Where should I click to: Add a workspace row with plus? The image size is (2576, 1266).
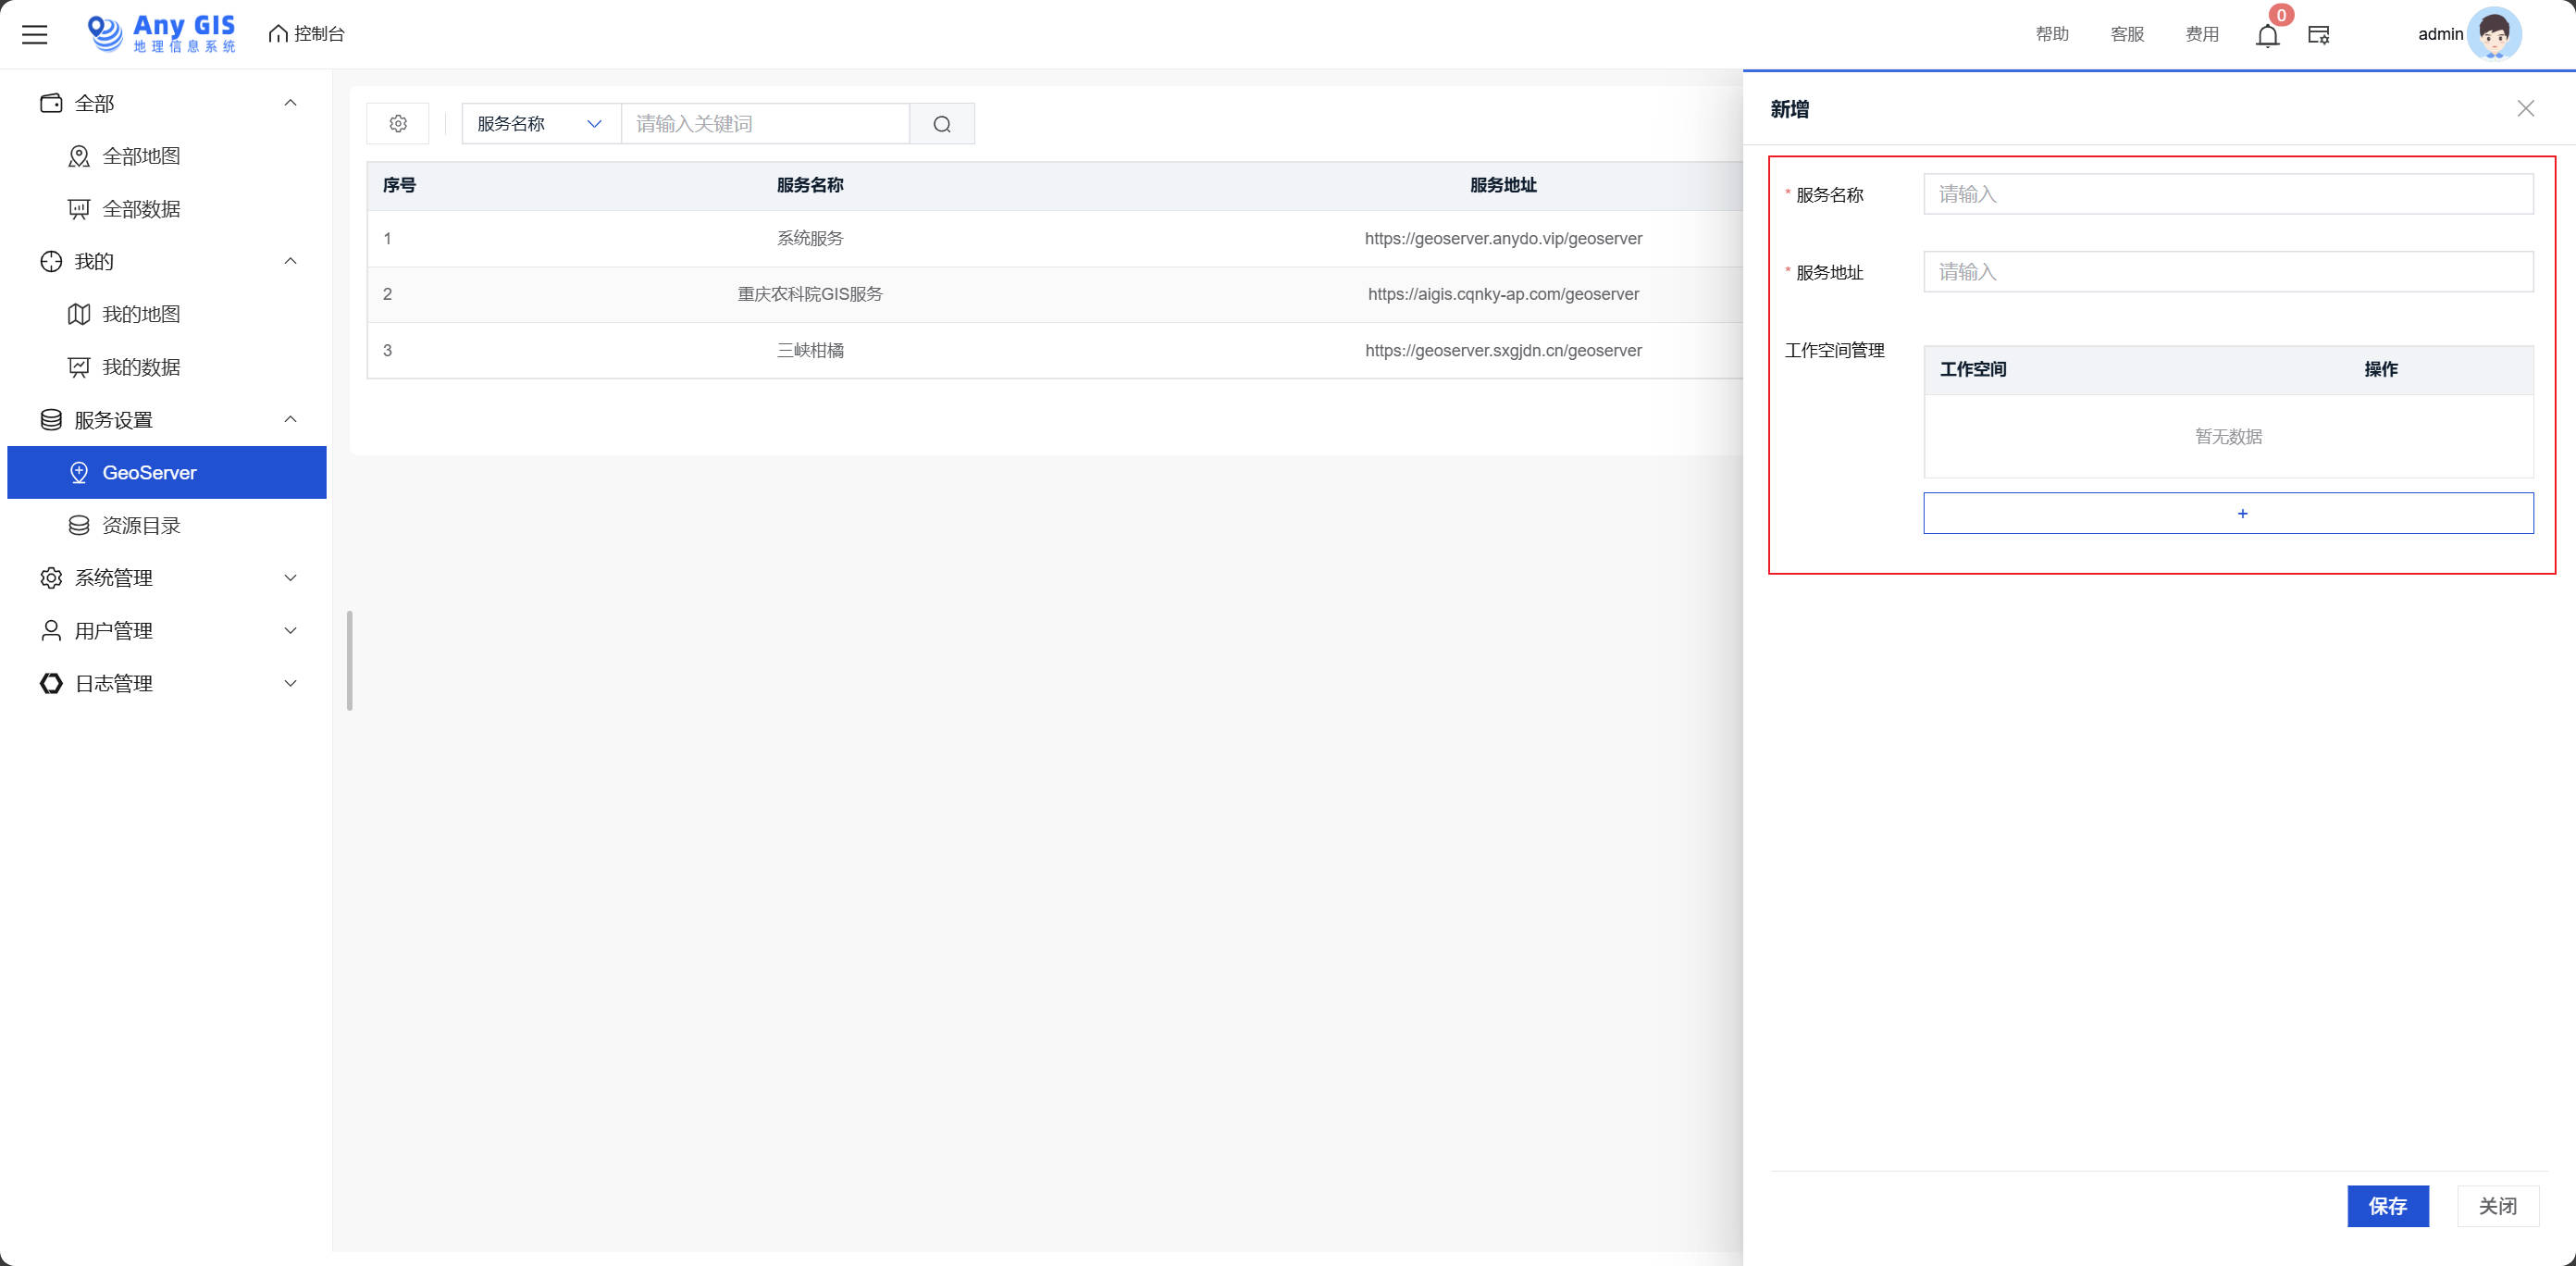point(2228,513)
